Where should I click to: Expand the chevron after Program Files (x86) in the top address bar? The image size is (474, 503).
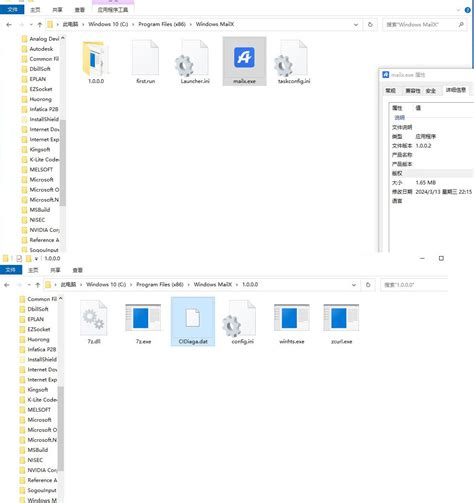[191, 24]
